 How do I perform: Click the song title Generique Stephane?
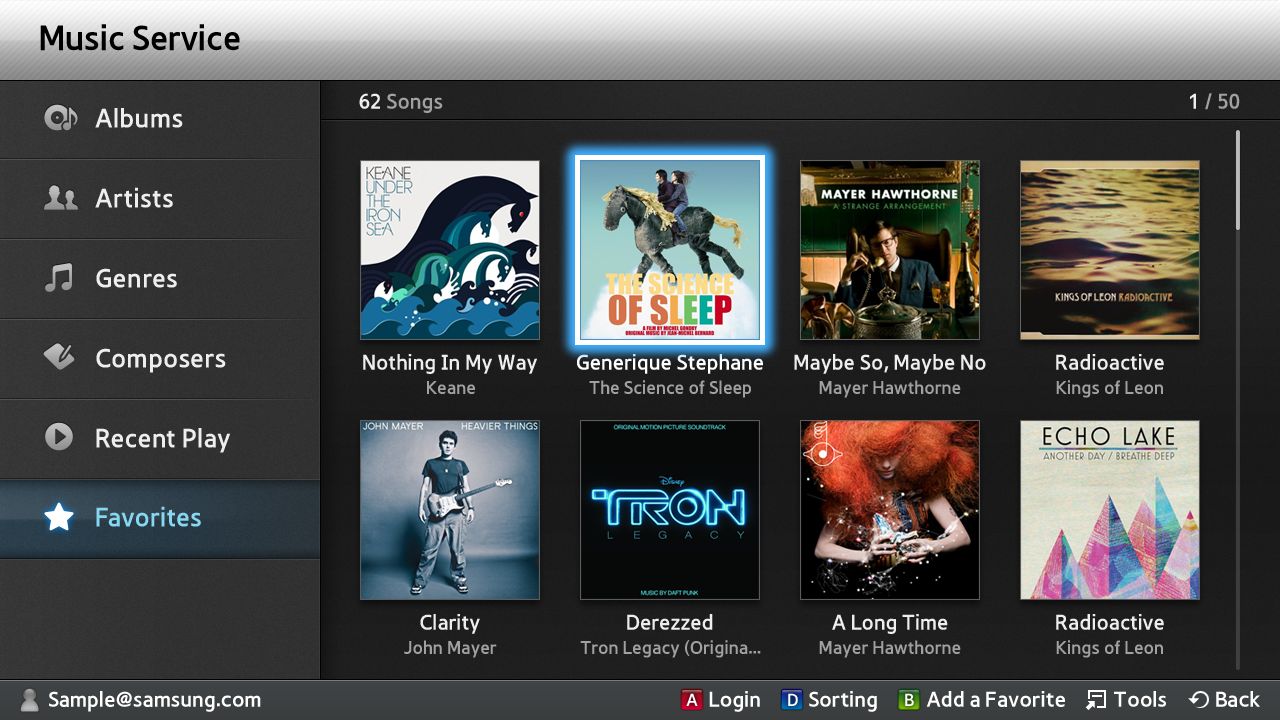click(x=670, y=363)
